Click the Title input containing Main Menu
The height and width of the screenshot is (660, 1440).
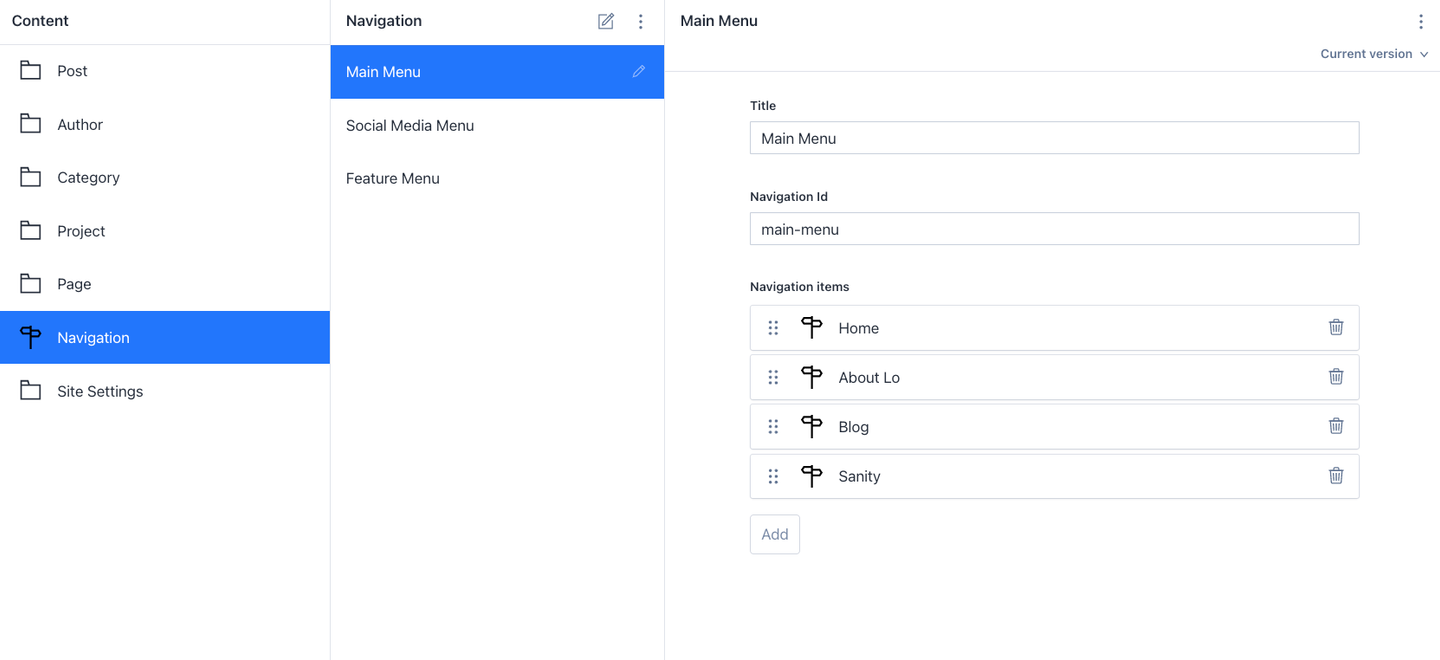pyautogui.click(x=1054, y=137)
